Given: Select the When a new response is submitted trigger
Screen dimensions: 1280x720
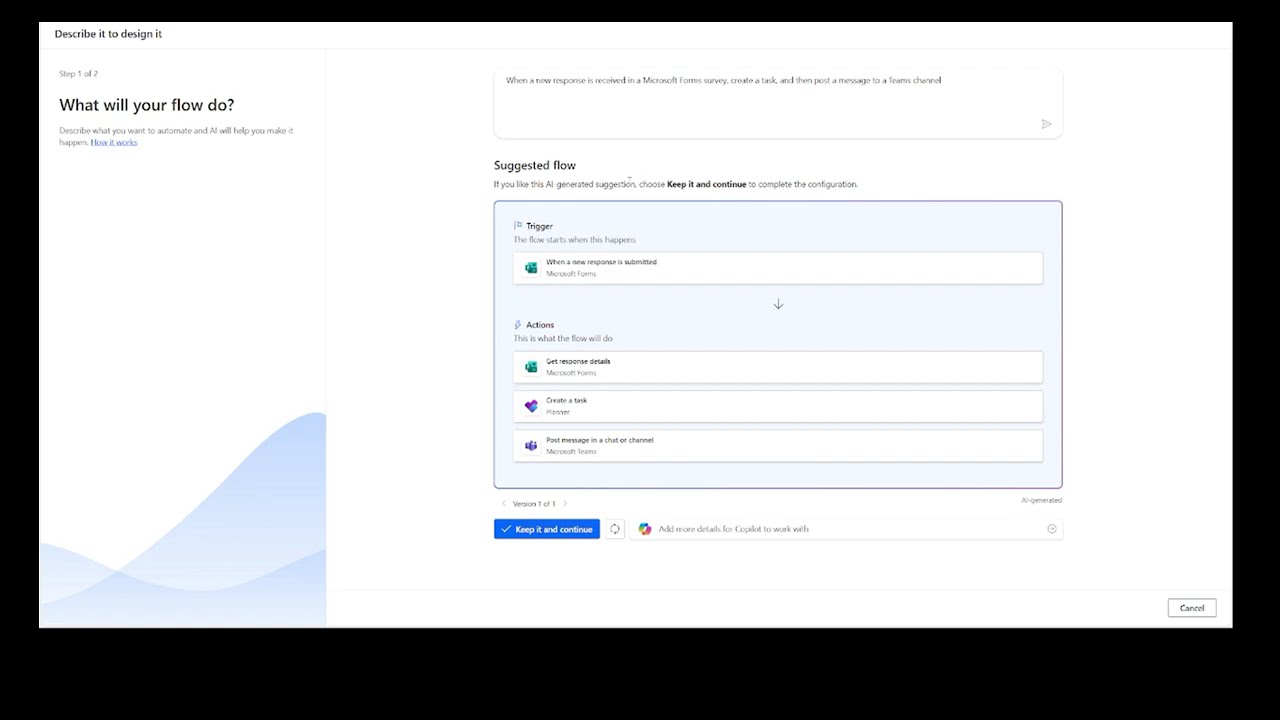Looking at the screenshot, I should tap(778, 268).
